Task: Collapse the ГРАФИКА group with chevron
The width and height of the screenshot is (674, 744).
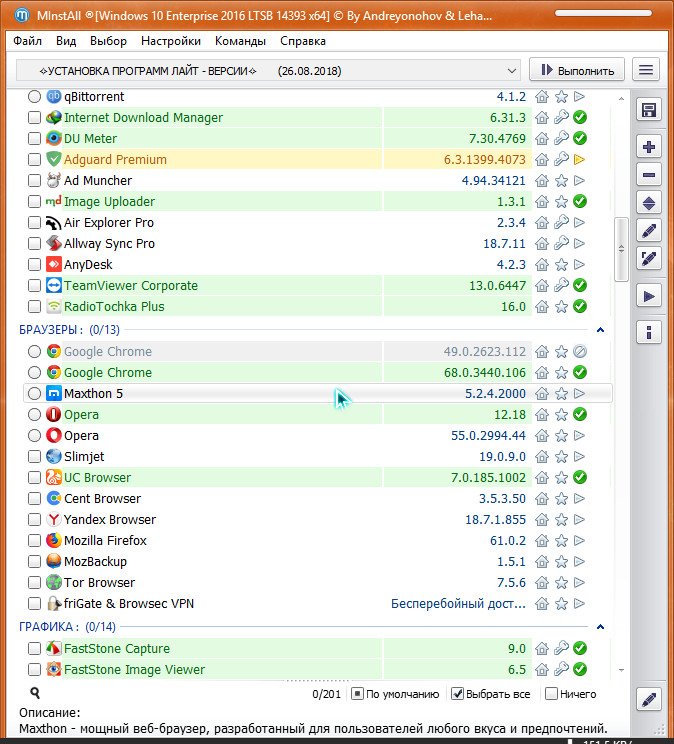Action: pos(600,627)
